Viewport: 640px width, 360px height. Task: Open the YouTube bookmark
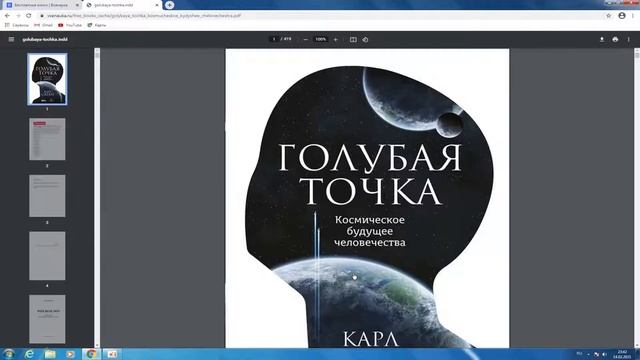pos(70,25)
